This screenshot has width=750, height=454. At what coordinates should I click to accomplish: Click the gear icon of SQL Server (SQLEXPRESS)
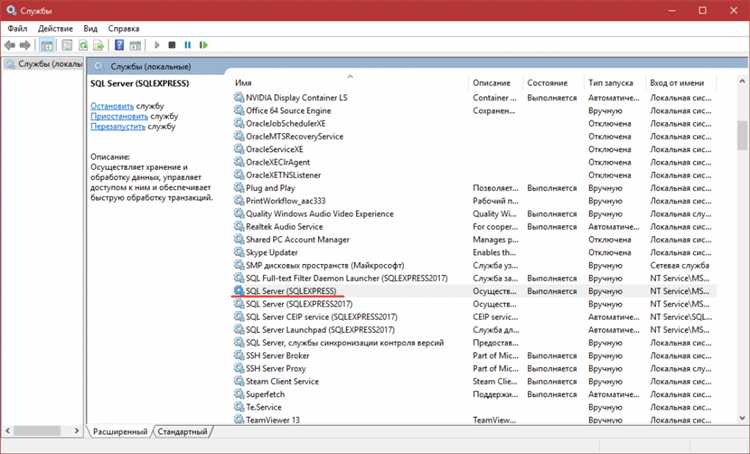[x=239, y=291]
